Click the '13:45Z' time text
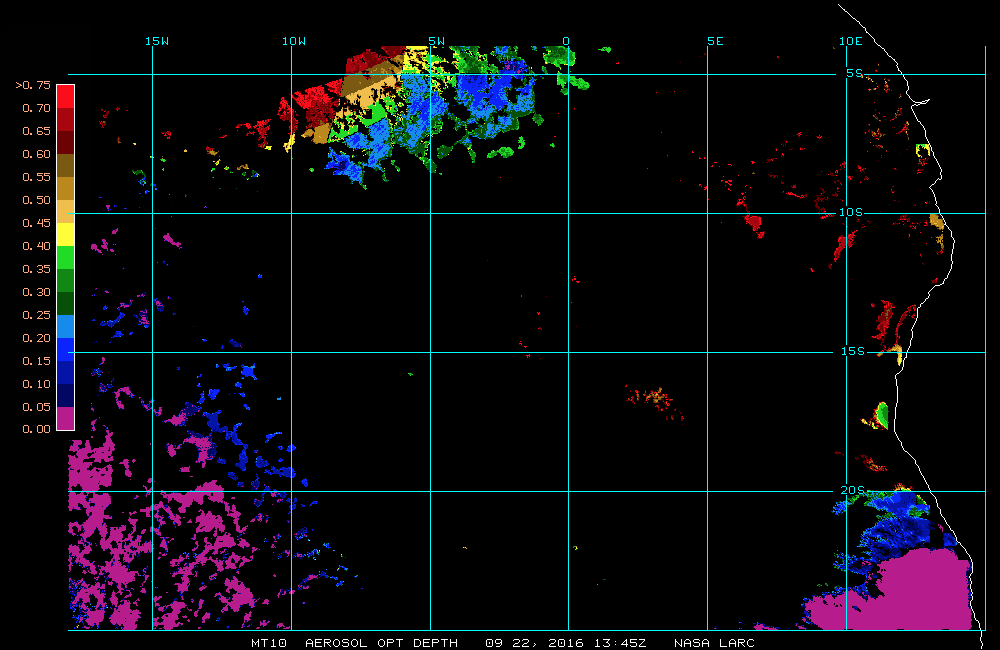Image resolution: width=1000 pixels, height=650 pixels. tap(620, 643)
